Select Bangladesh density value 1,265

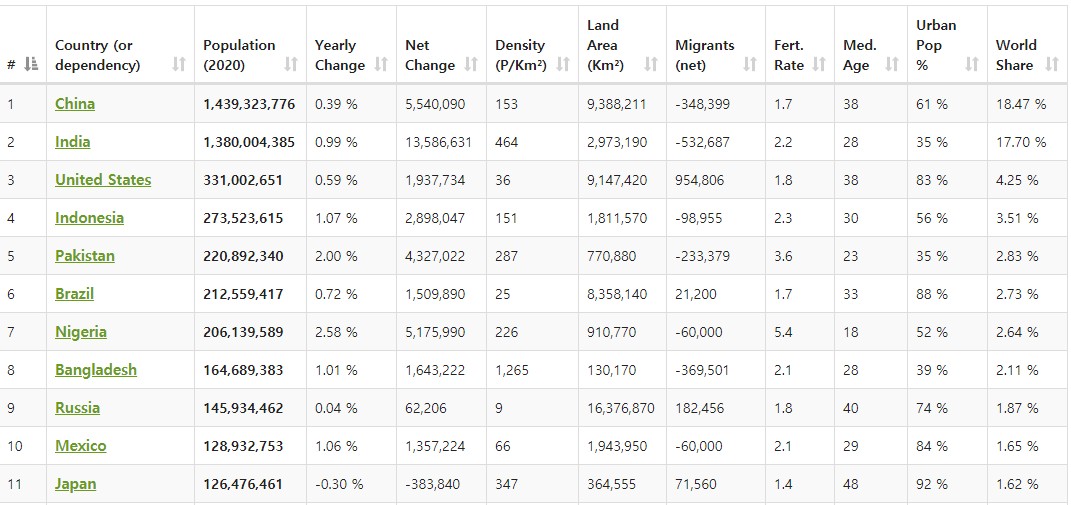point(510,370)
